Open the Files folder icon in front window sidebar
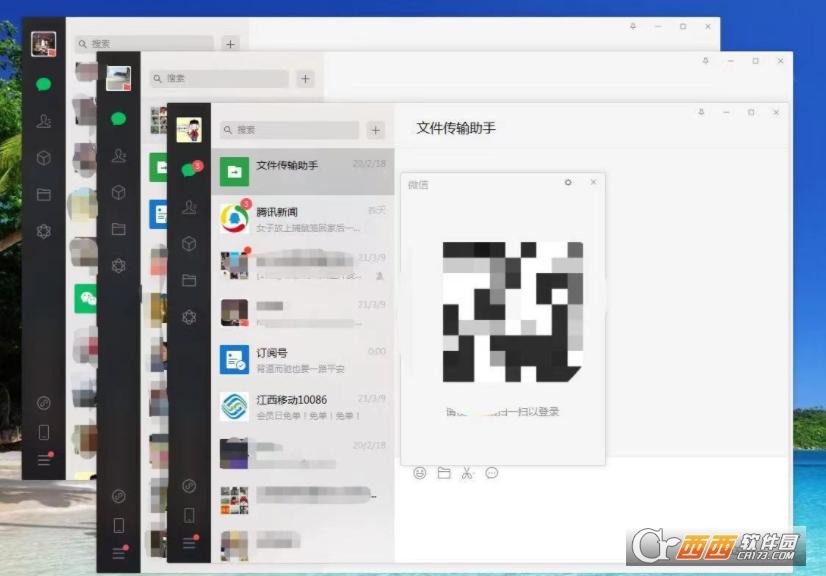Viewport: 826px width, 576px height. pyautogui.click(x=189, y=280)
